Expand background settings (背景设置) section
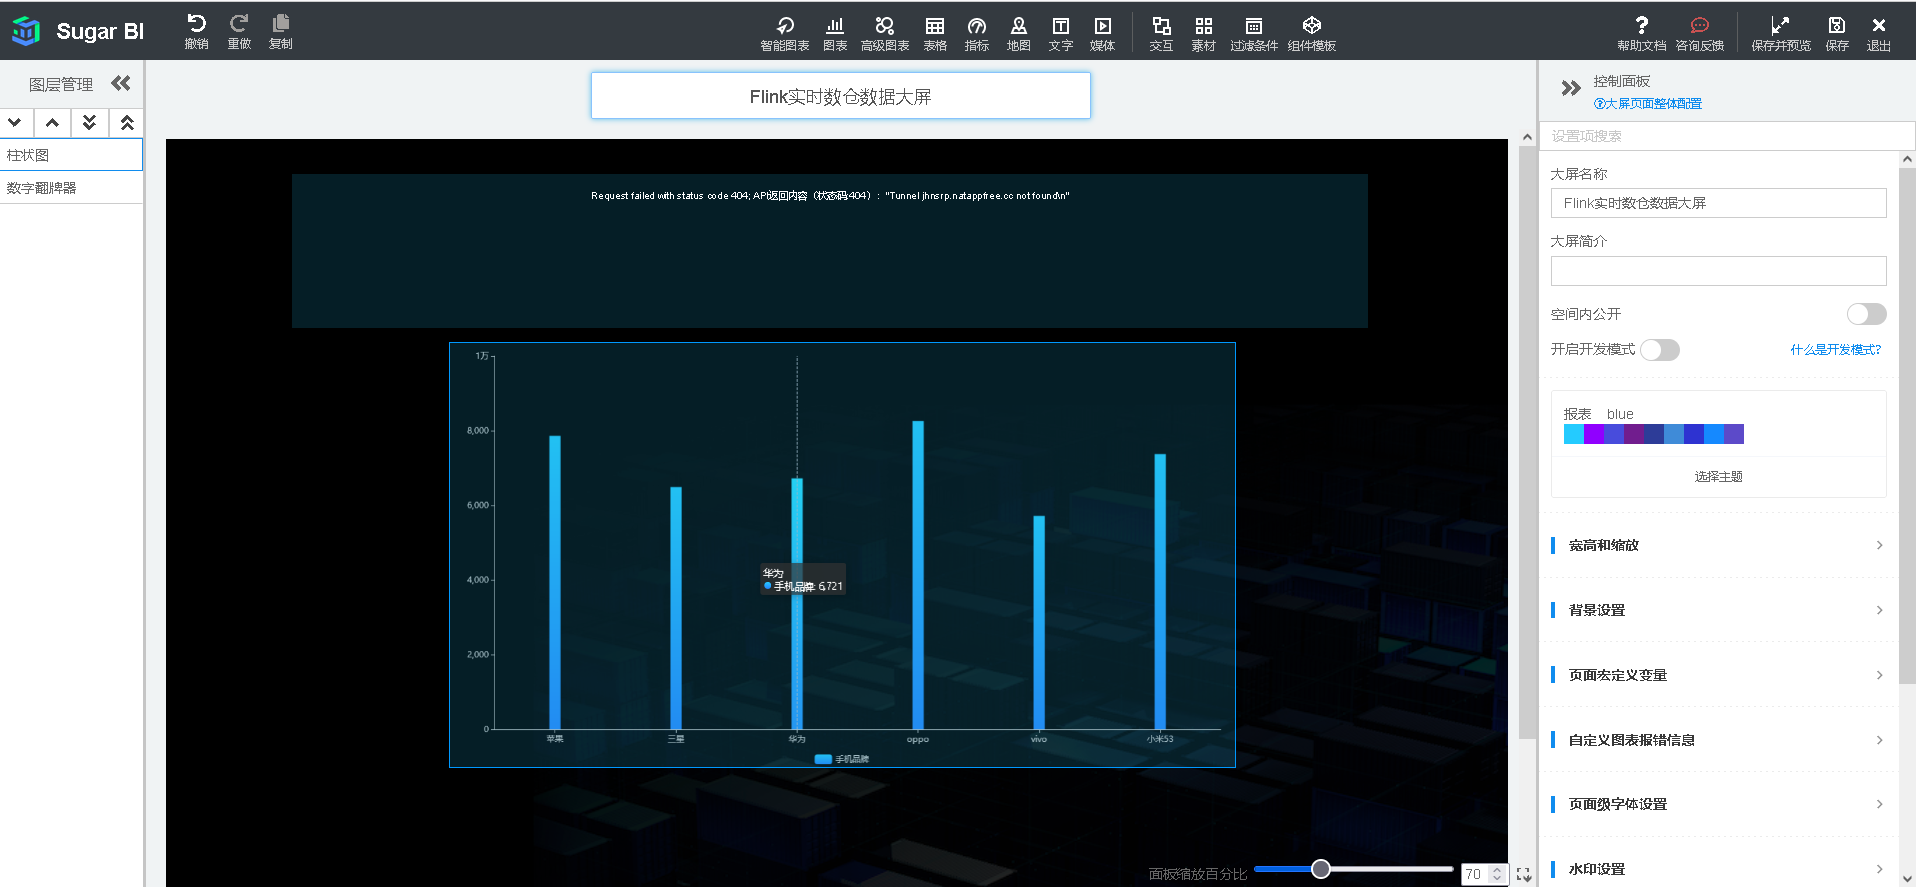 1718,610
